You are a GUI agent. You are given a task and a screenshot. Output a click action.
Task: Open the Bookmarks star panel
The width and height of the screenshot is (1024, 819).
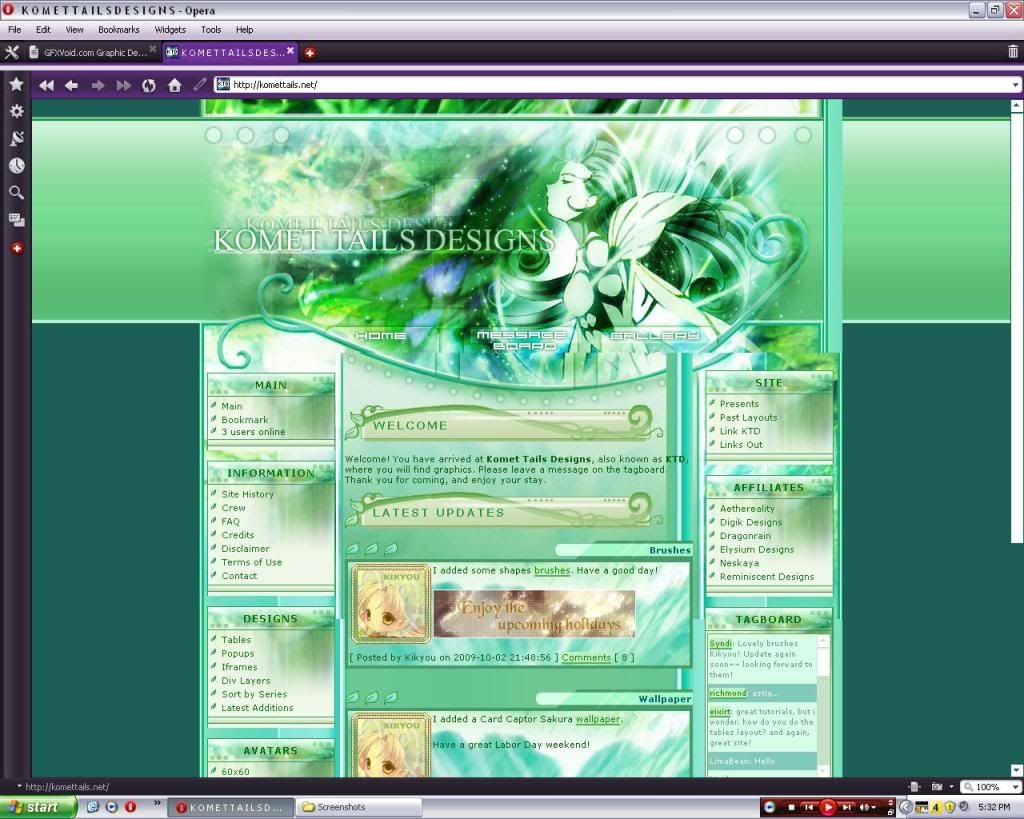pyautogui.click(x=16, y=84)
